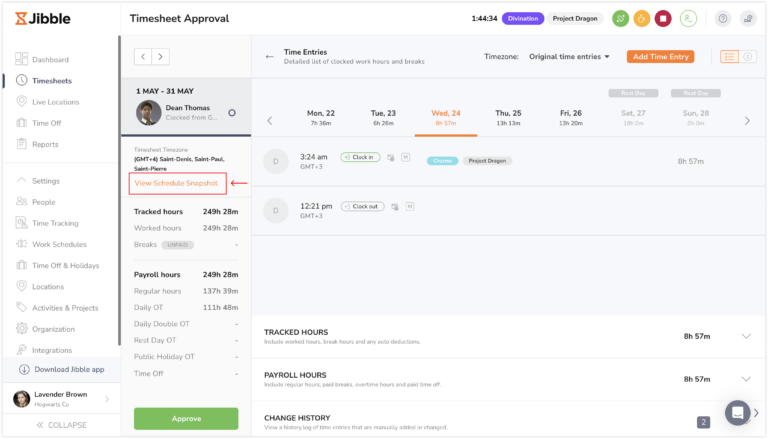Screen dimensions: 768x439
Task: Open the Reports clipboard icon
Action: pyautogui.click(x=21, y=144)
